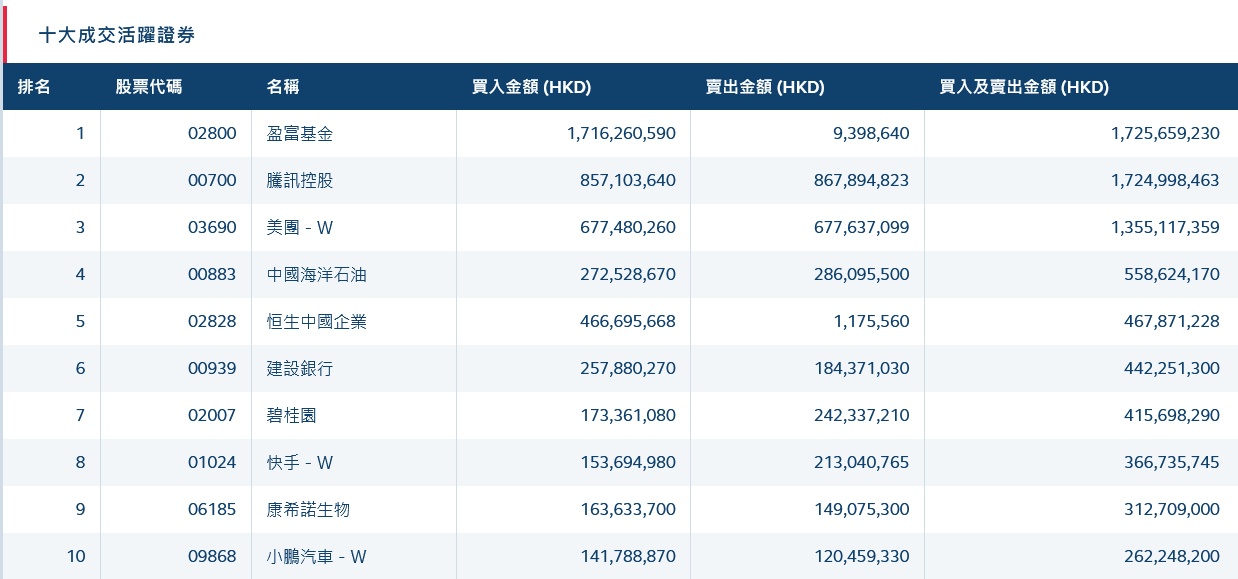Click sell amount 286,095,500
This screenshot has height=579, width=1238.
tap(862, 274)
